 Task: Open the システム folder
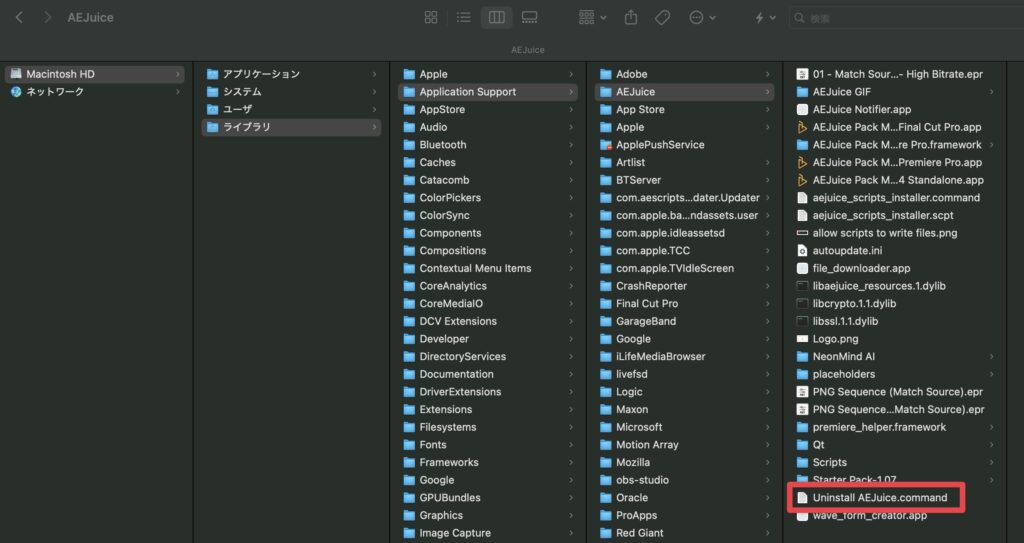291,91
